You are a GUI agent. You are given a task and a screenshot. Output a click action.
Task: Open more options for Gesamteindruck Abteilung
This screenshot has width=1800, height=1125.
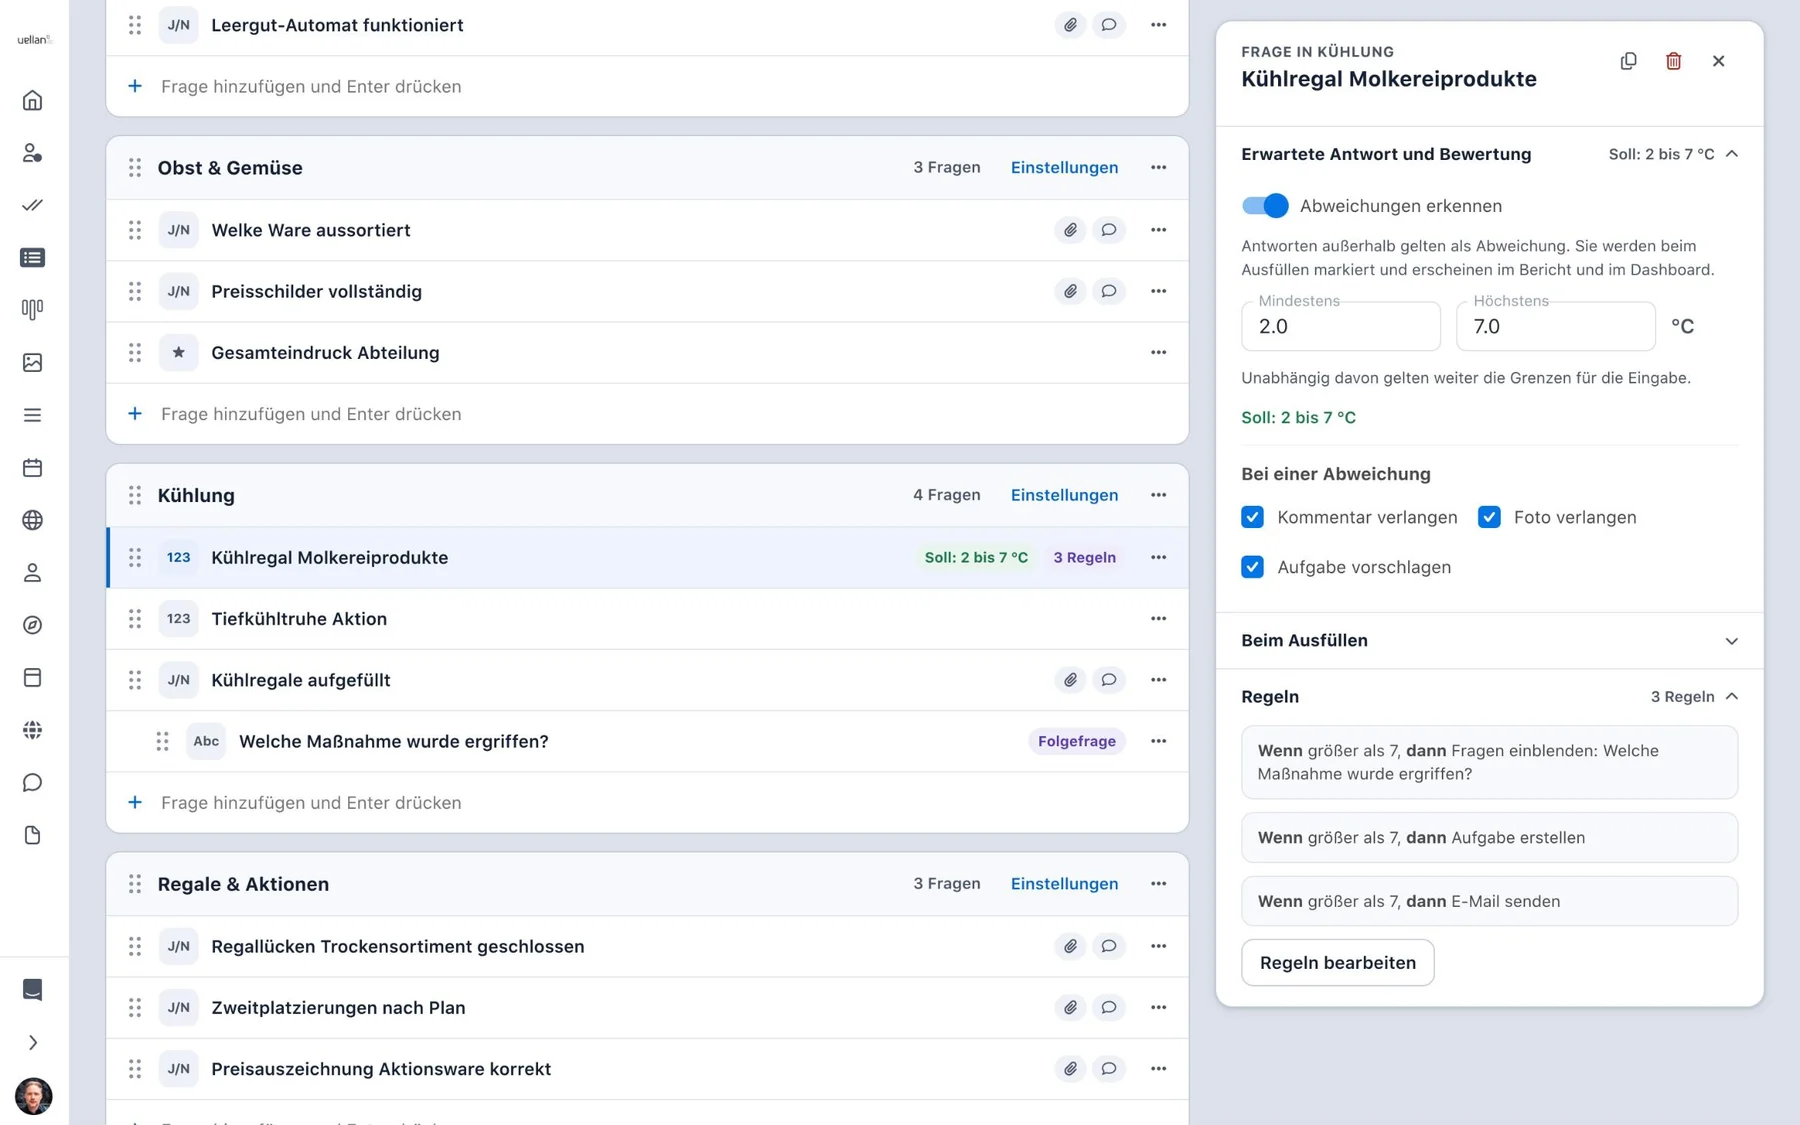tap(1158, 352)
